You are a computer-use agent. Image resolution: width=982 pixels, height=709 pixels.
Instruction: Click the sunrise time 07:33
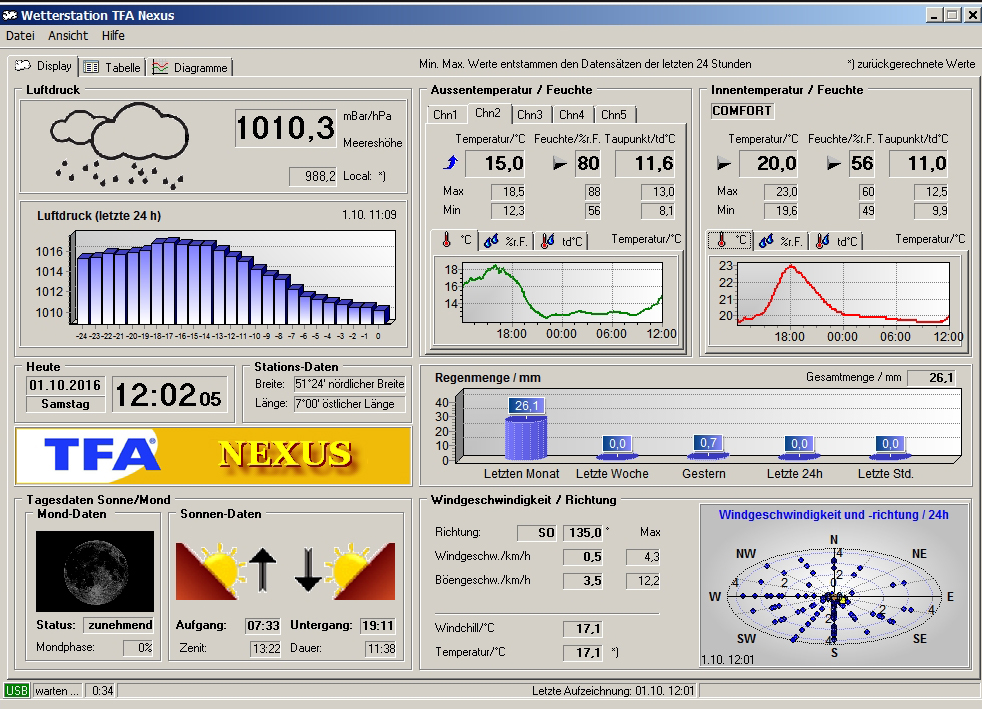(263, 626)
